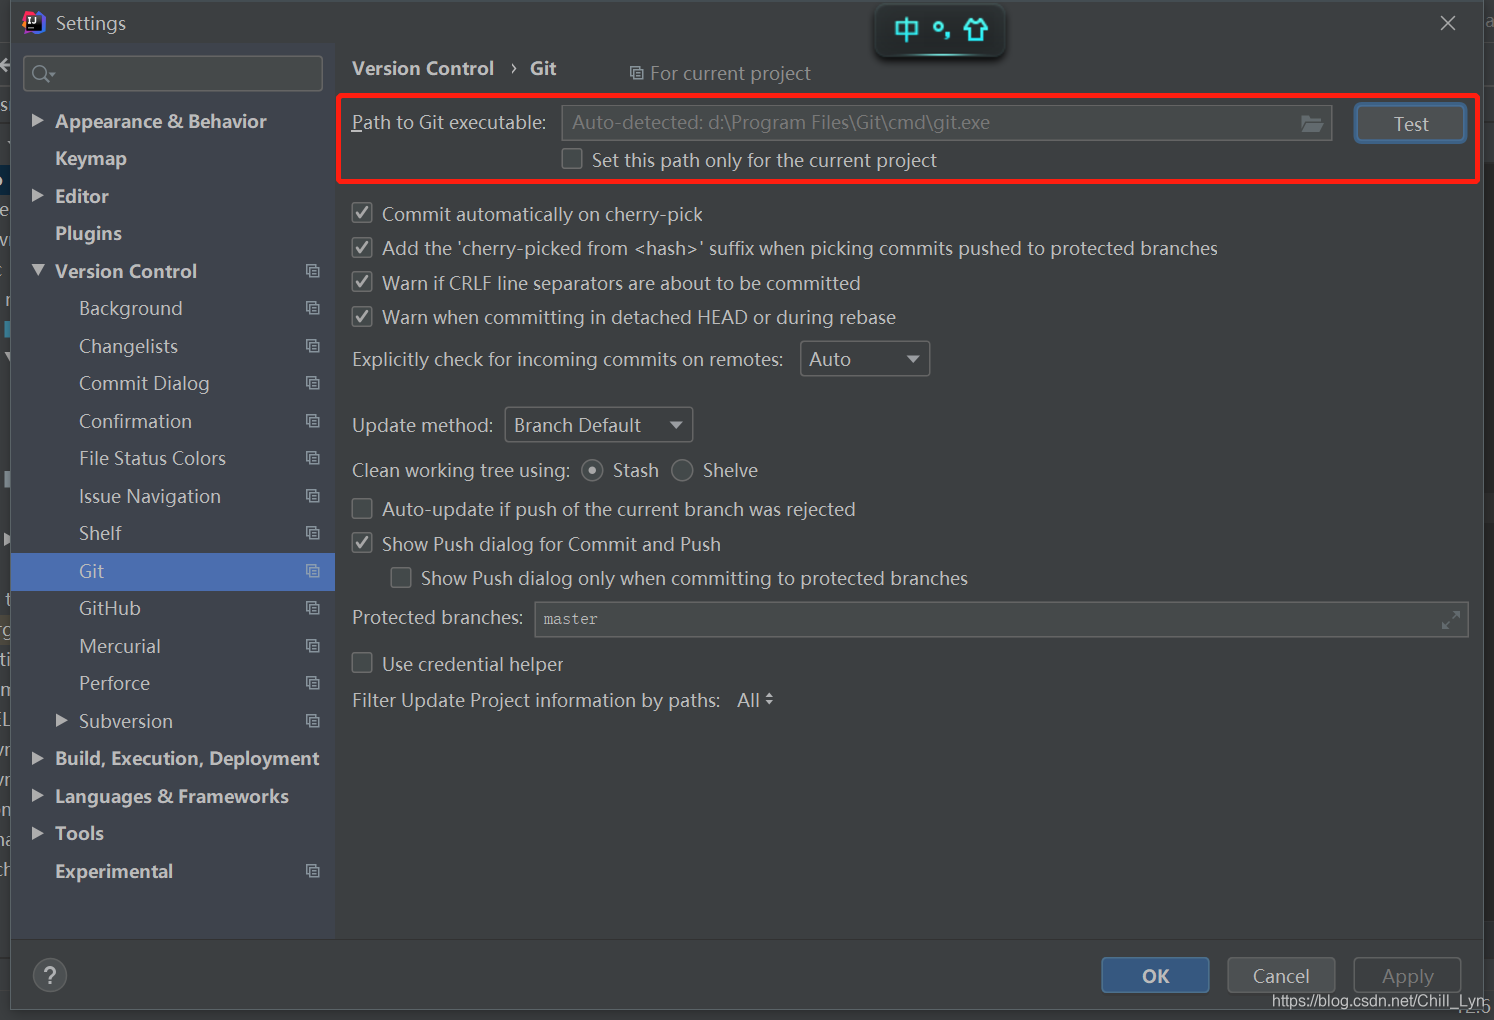The image size is (1494, 1020).
Task: Click the Protected branches master field
Action: (x=1001, y=620)
